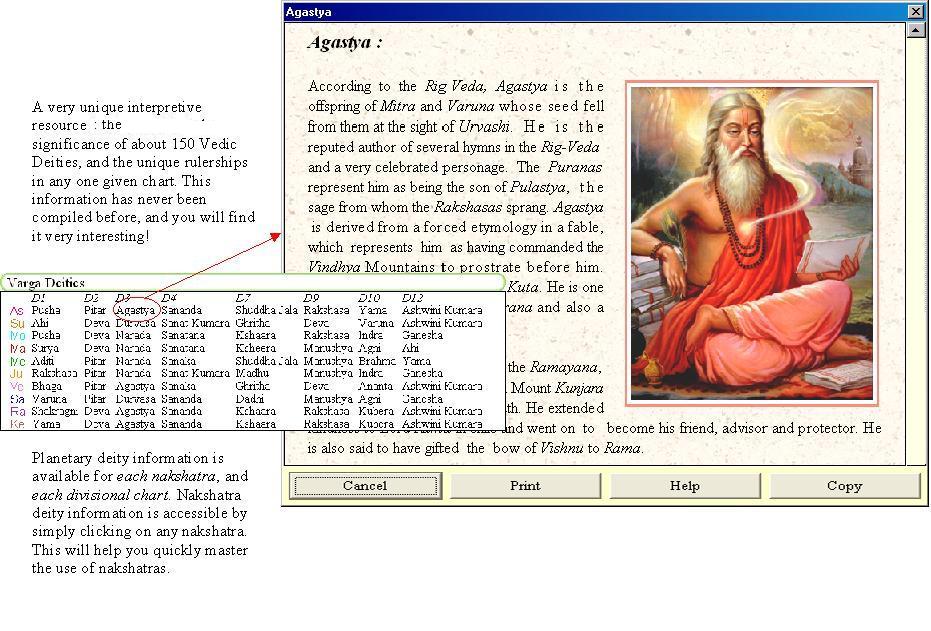Click the Mo row label

click(17, 336)
